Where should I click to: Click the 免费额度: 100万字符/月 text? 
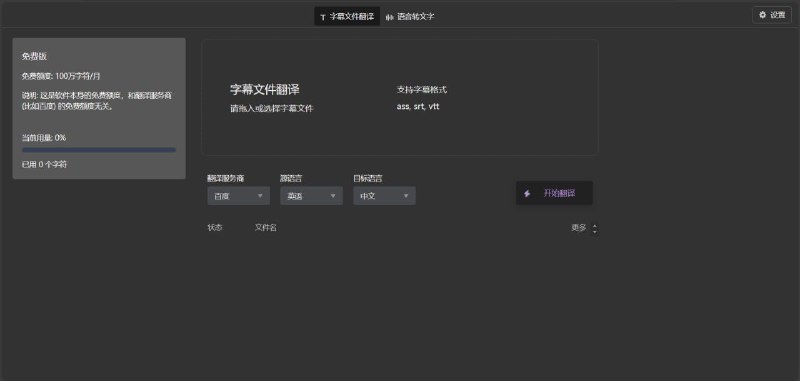click(61, 76)
